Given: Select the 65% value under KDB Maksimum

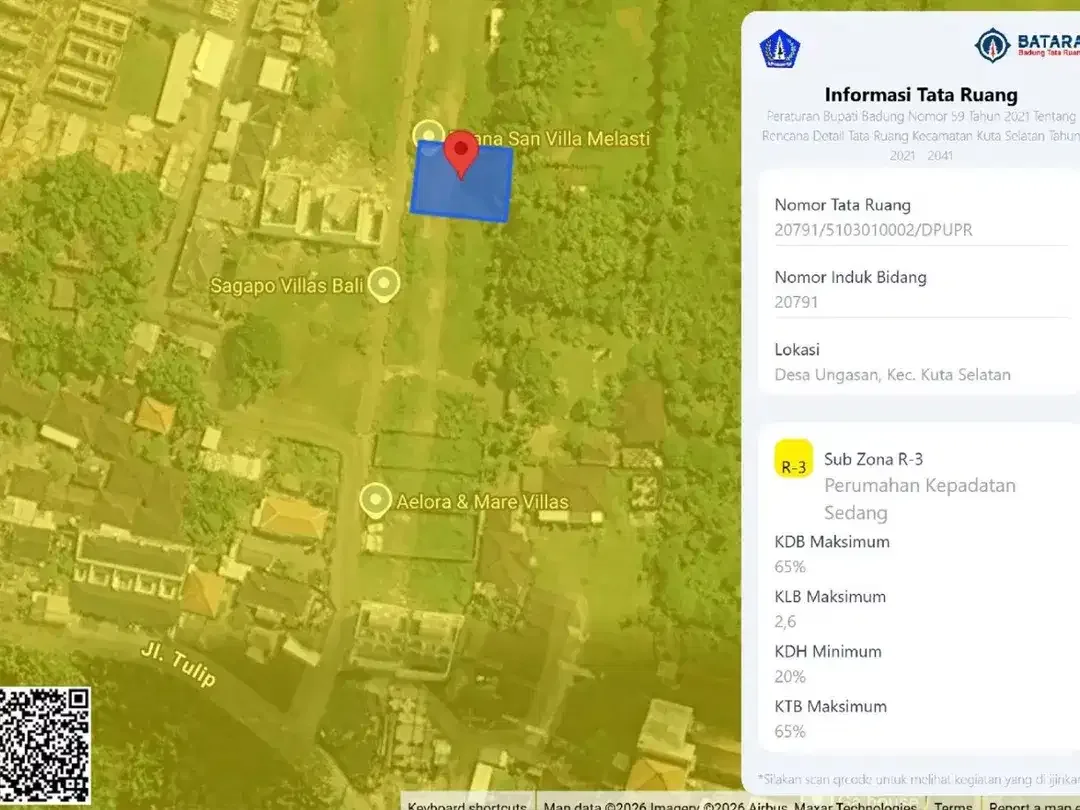Looking at the screenshot, I should [790, 566].
